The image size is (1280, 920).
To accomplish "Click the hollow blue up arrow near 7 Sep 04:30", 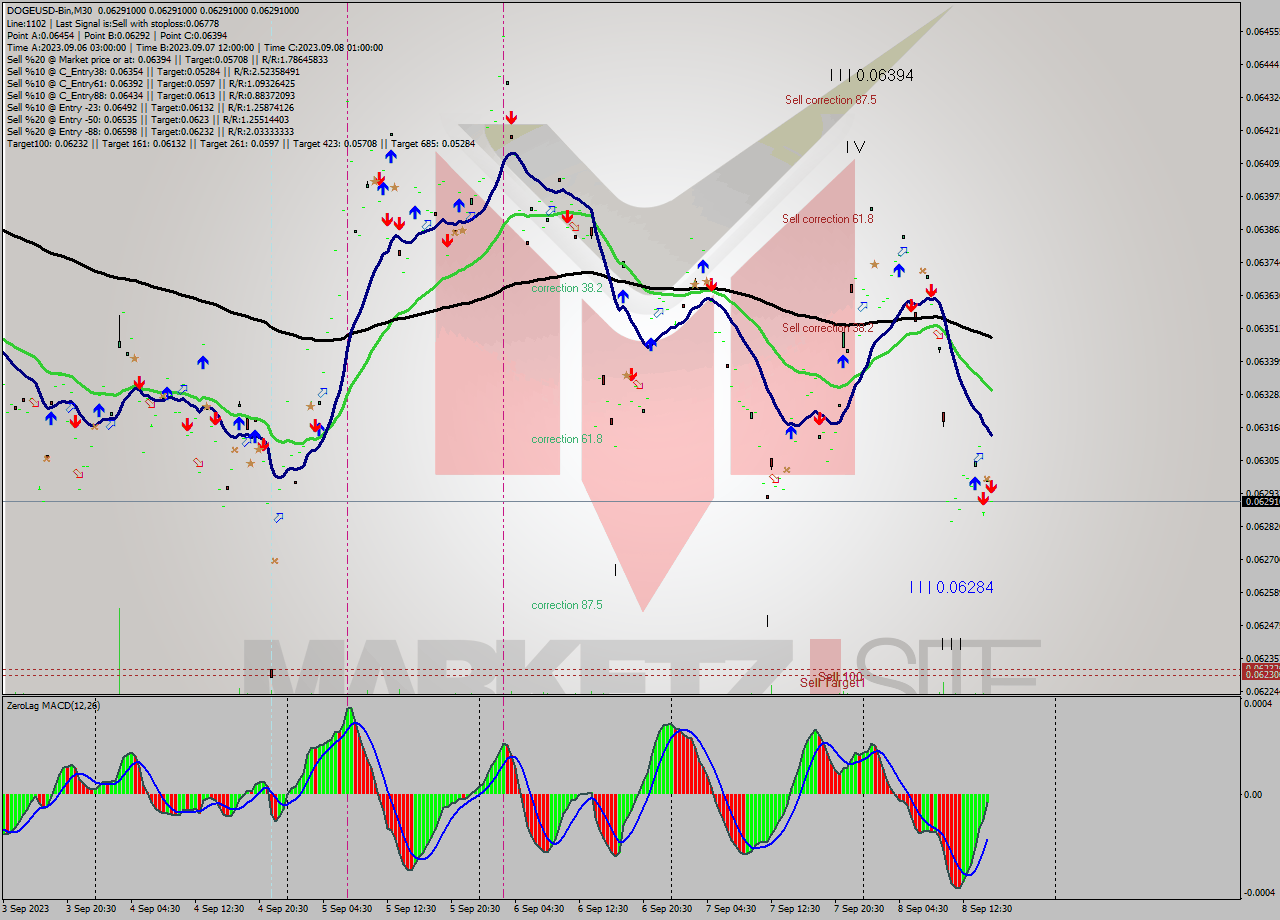I will [x=863, y=306].
